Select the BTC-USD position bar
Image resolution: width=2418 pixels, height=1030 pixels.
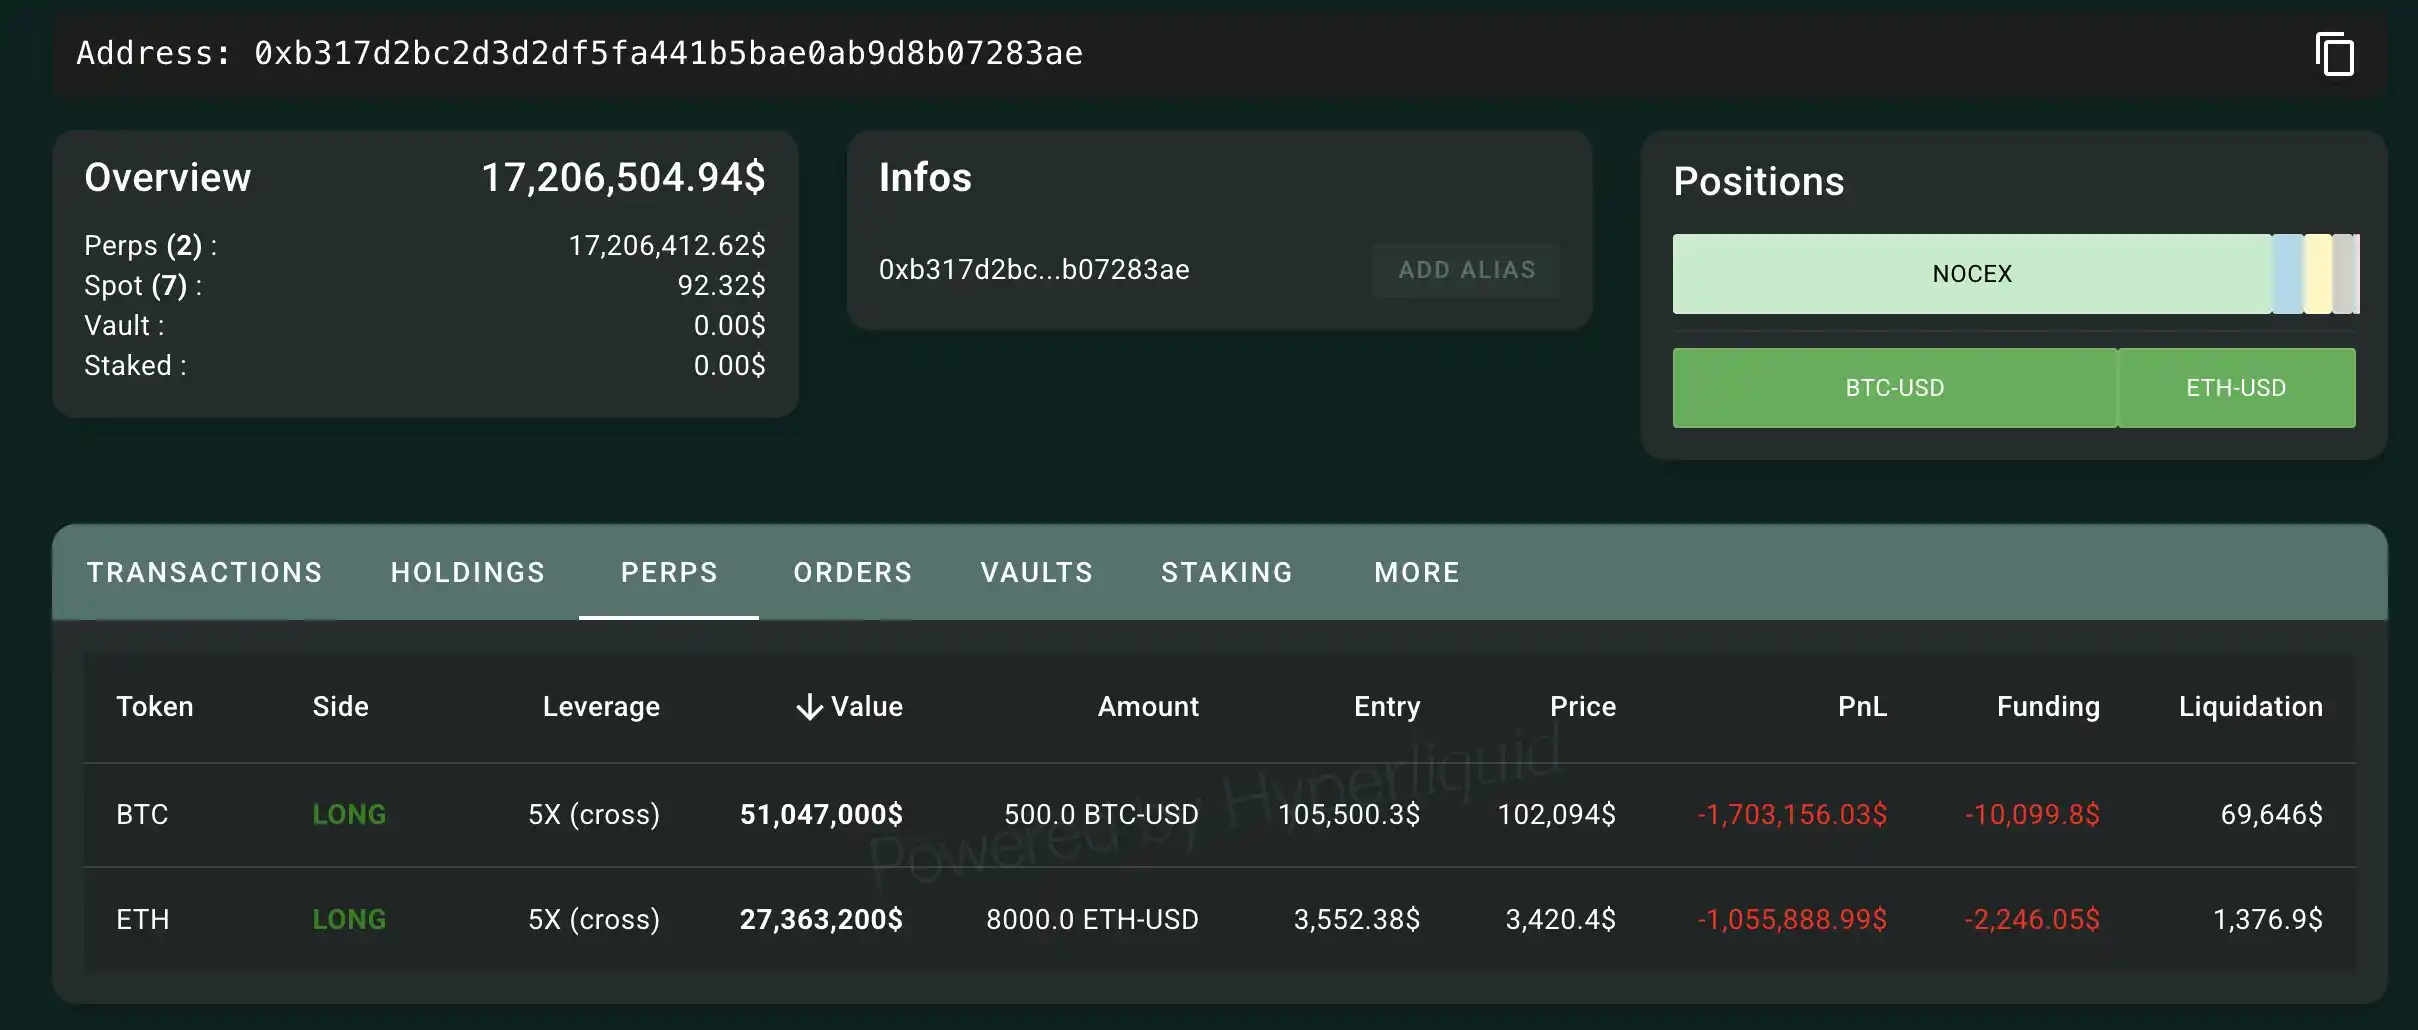[1892, 387]
